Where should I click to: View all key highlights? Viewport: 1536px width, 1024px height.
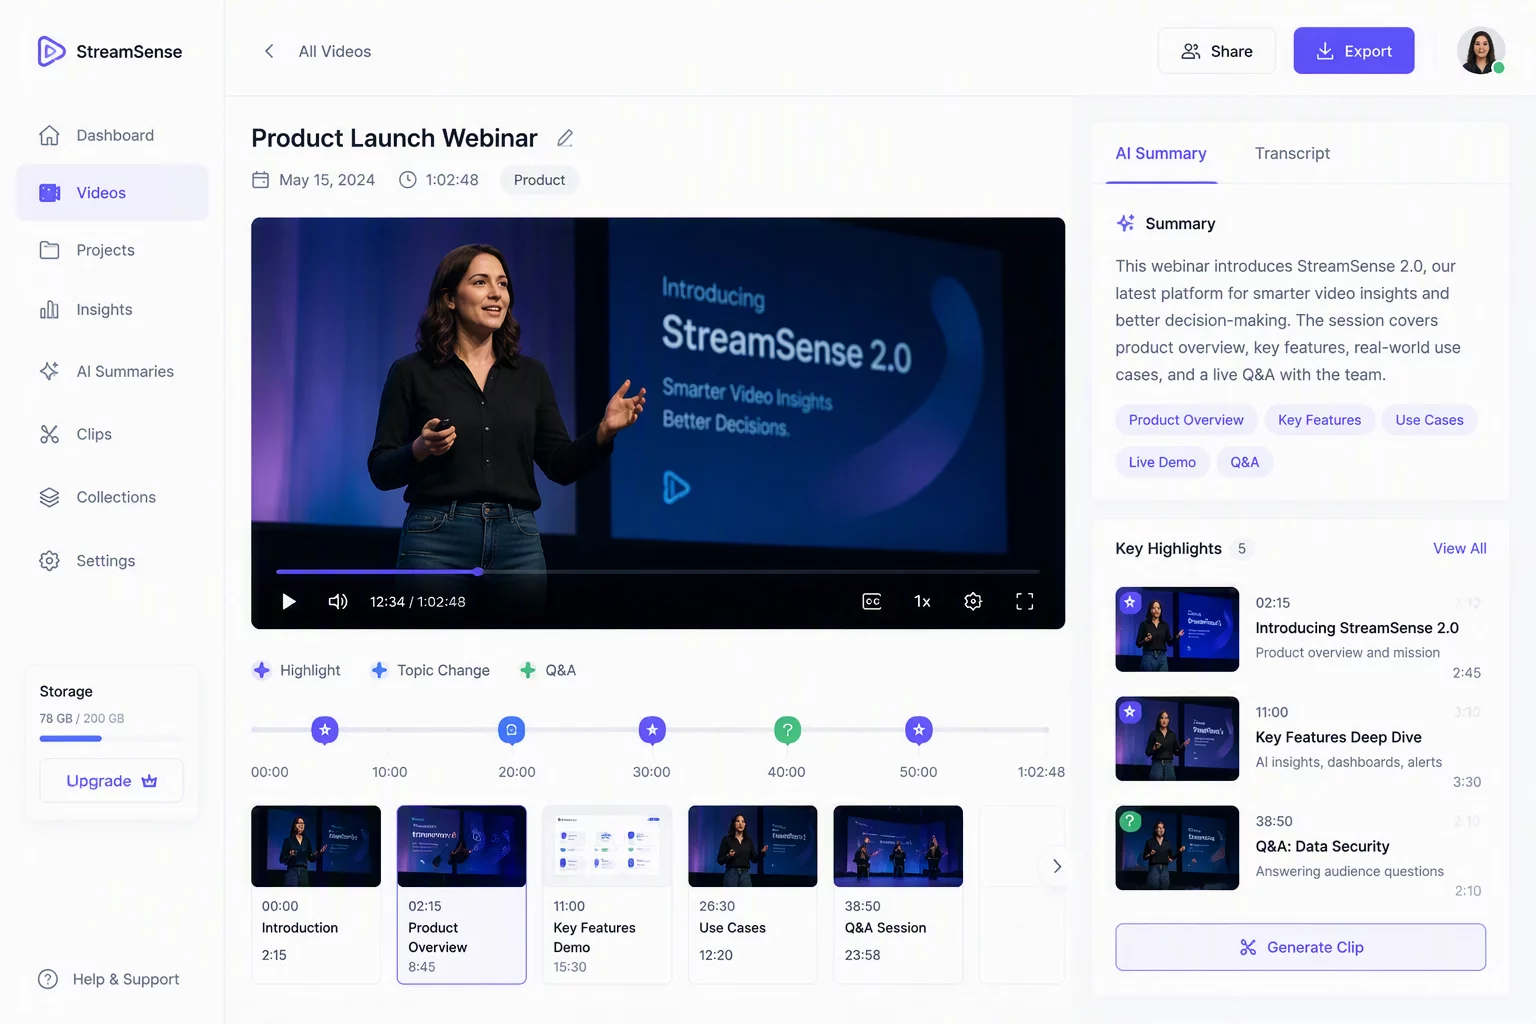click(x=1459, y=548)
